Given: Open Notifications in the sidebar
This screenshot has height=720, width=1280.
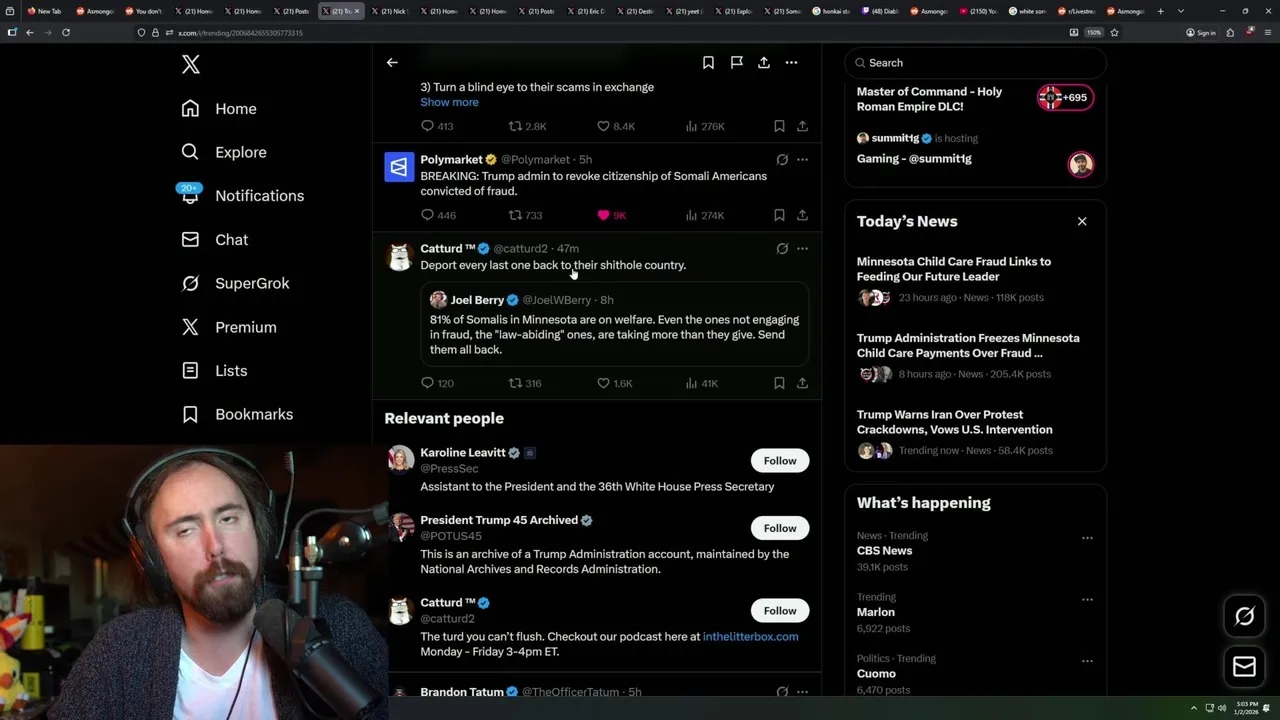Looking at the screenshot, I should tap(243, 196).
